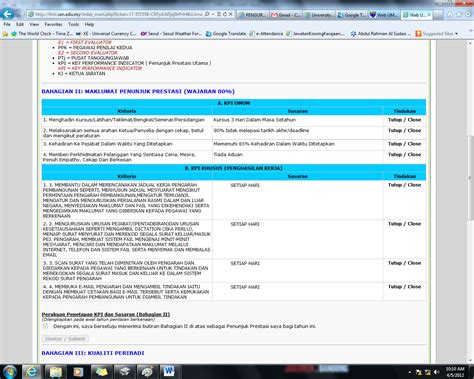
Task: Switch to the PENGUR... browser tab
Action: [253, 15]
